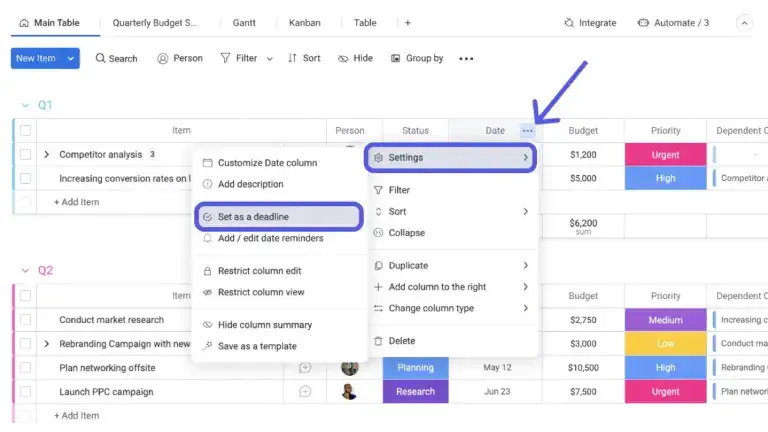Expand the Add column to the right submenu

pyautogui.click(x=525, y=287)
